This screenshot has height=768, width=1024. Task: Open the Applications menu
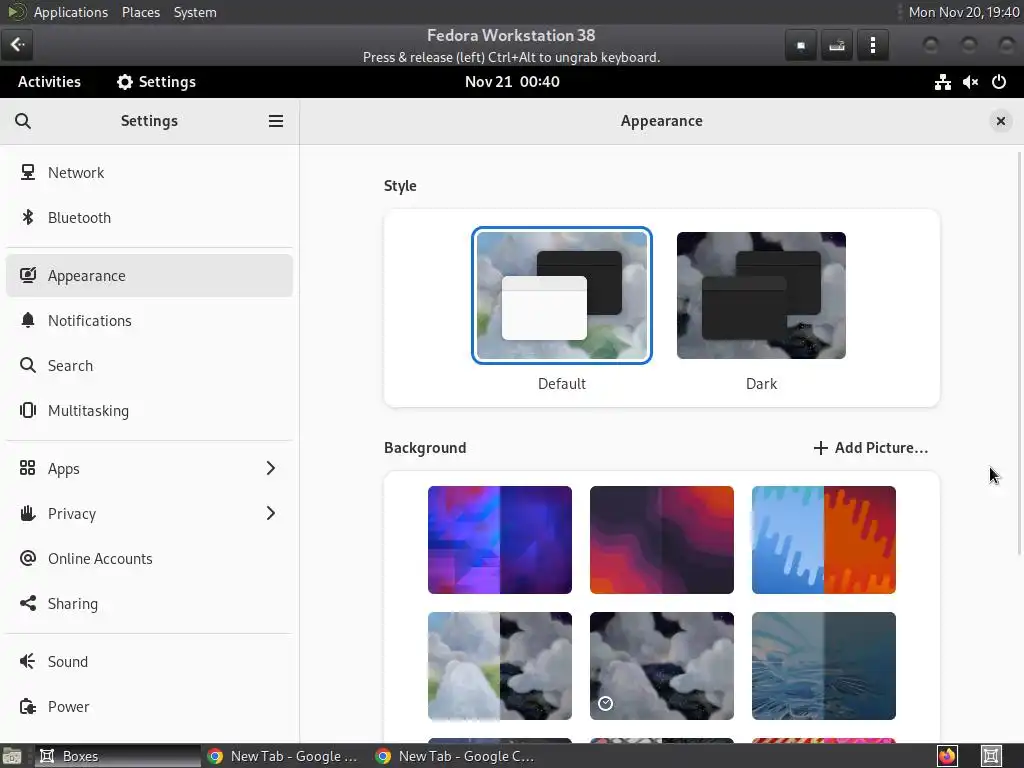coord(71,12)
